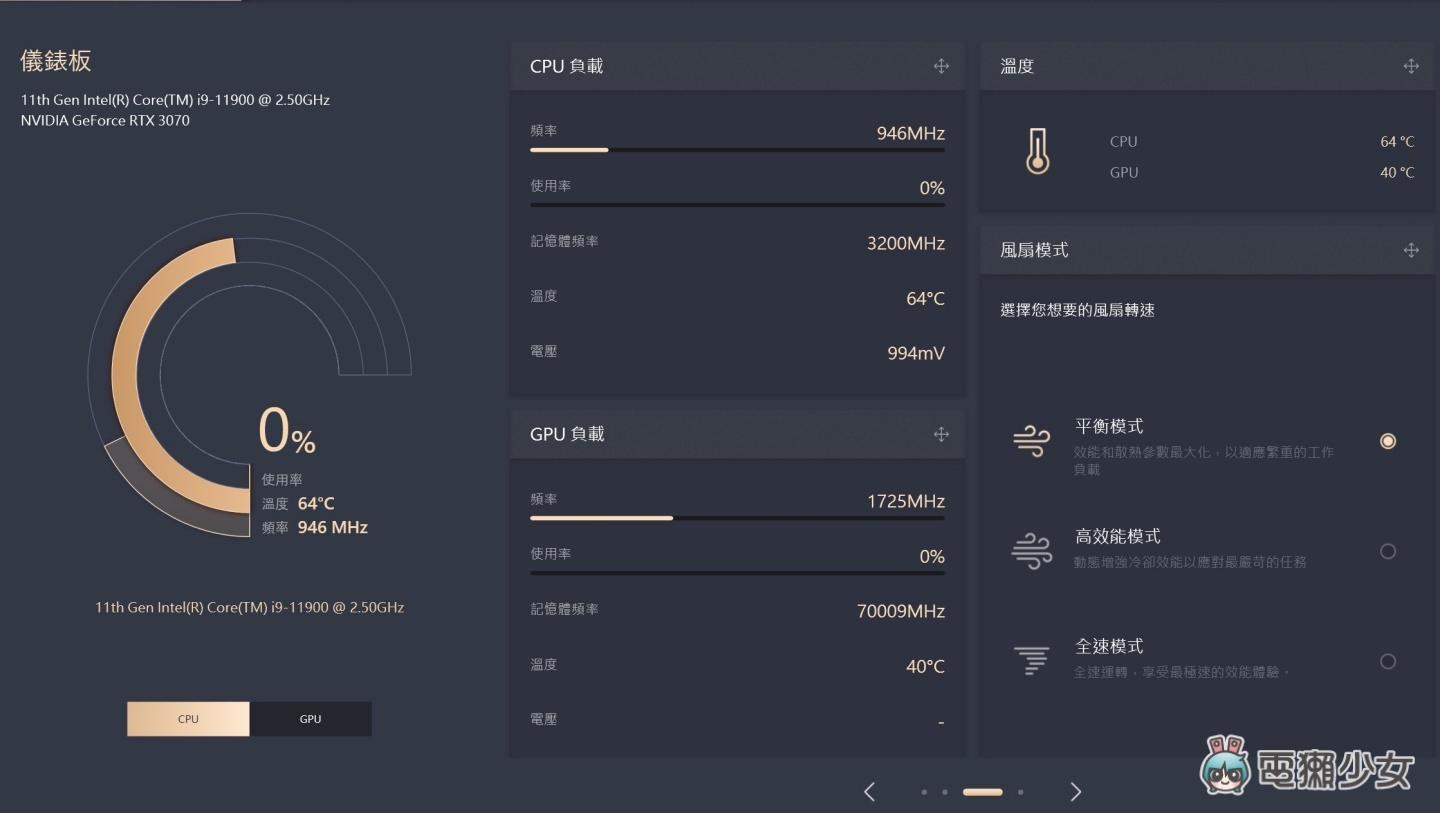The width and height of the screenshot is (1440, 813).
Task: Go to previous page with left arrow
Action: click(x=868, y=791)
